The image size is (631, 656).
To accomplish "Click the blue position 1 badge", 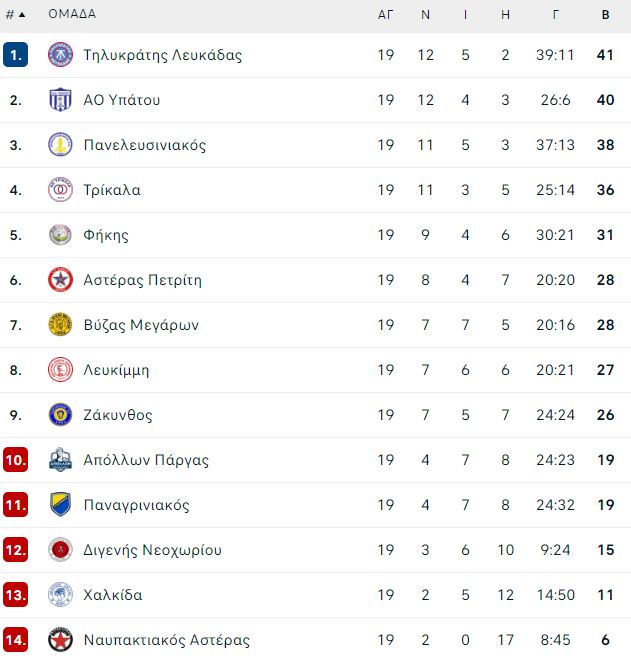I will pyautogui.click(x=15, y=55).
